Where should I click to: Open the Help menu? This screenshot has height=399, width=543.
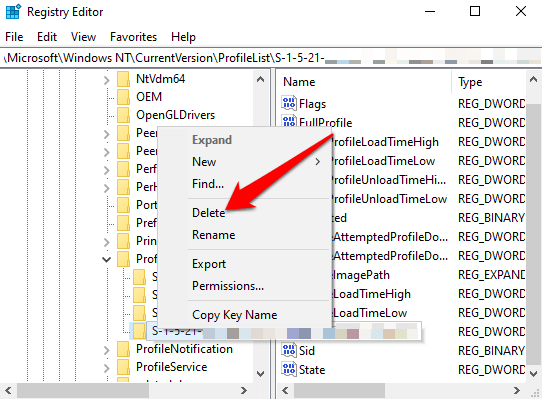click(183, 37)
